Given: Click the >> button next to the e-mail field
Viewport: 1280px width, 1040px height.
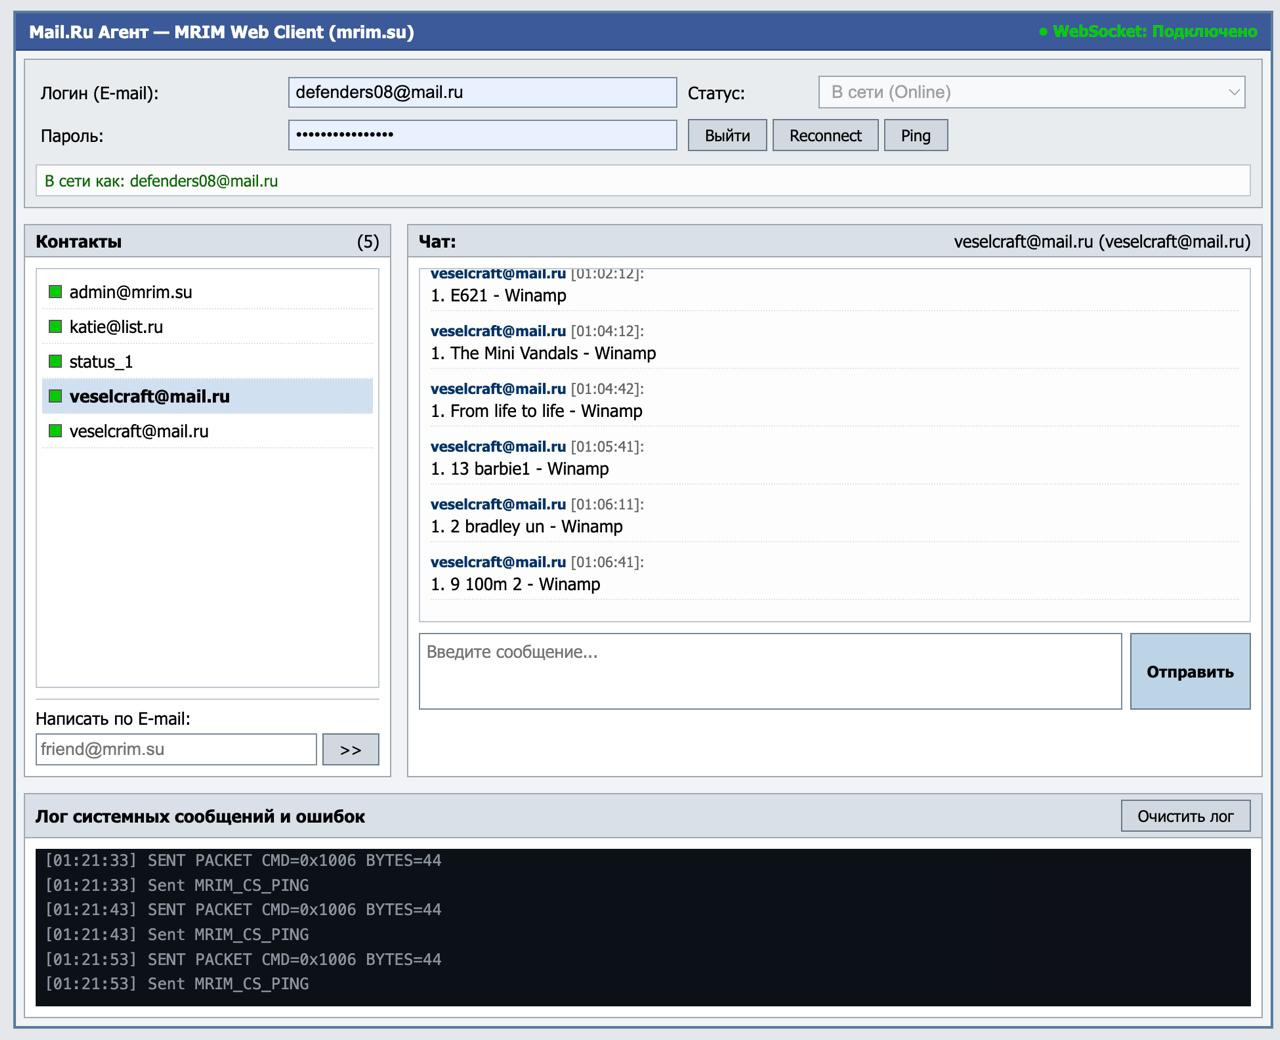Looking at the screenshot, I should pyautogui.click(x=350, y=750).
